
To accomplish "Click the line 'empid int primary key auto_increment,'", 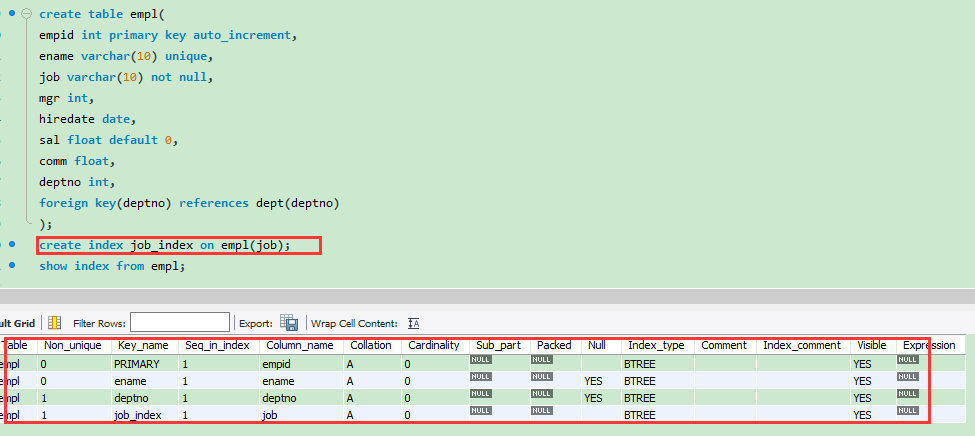I will pos(168,35).
